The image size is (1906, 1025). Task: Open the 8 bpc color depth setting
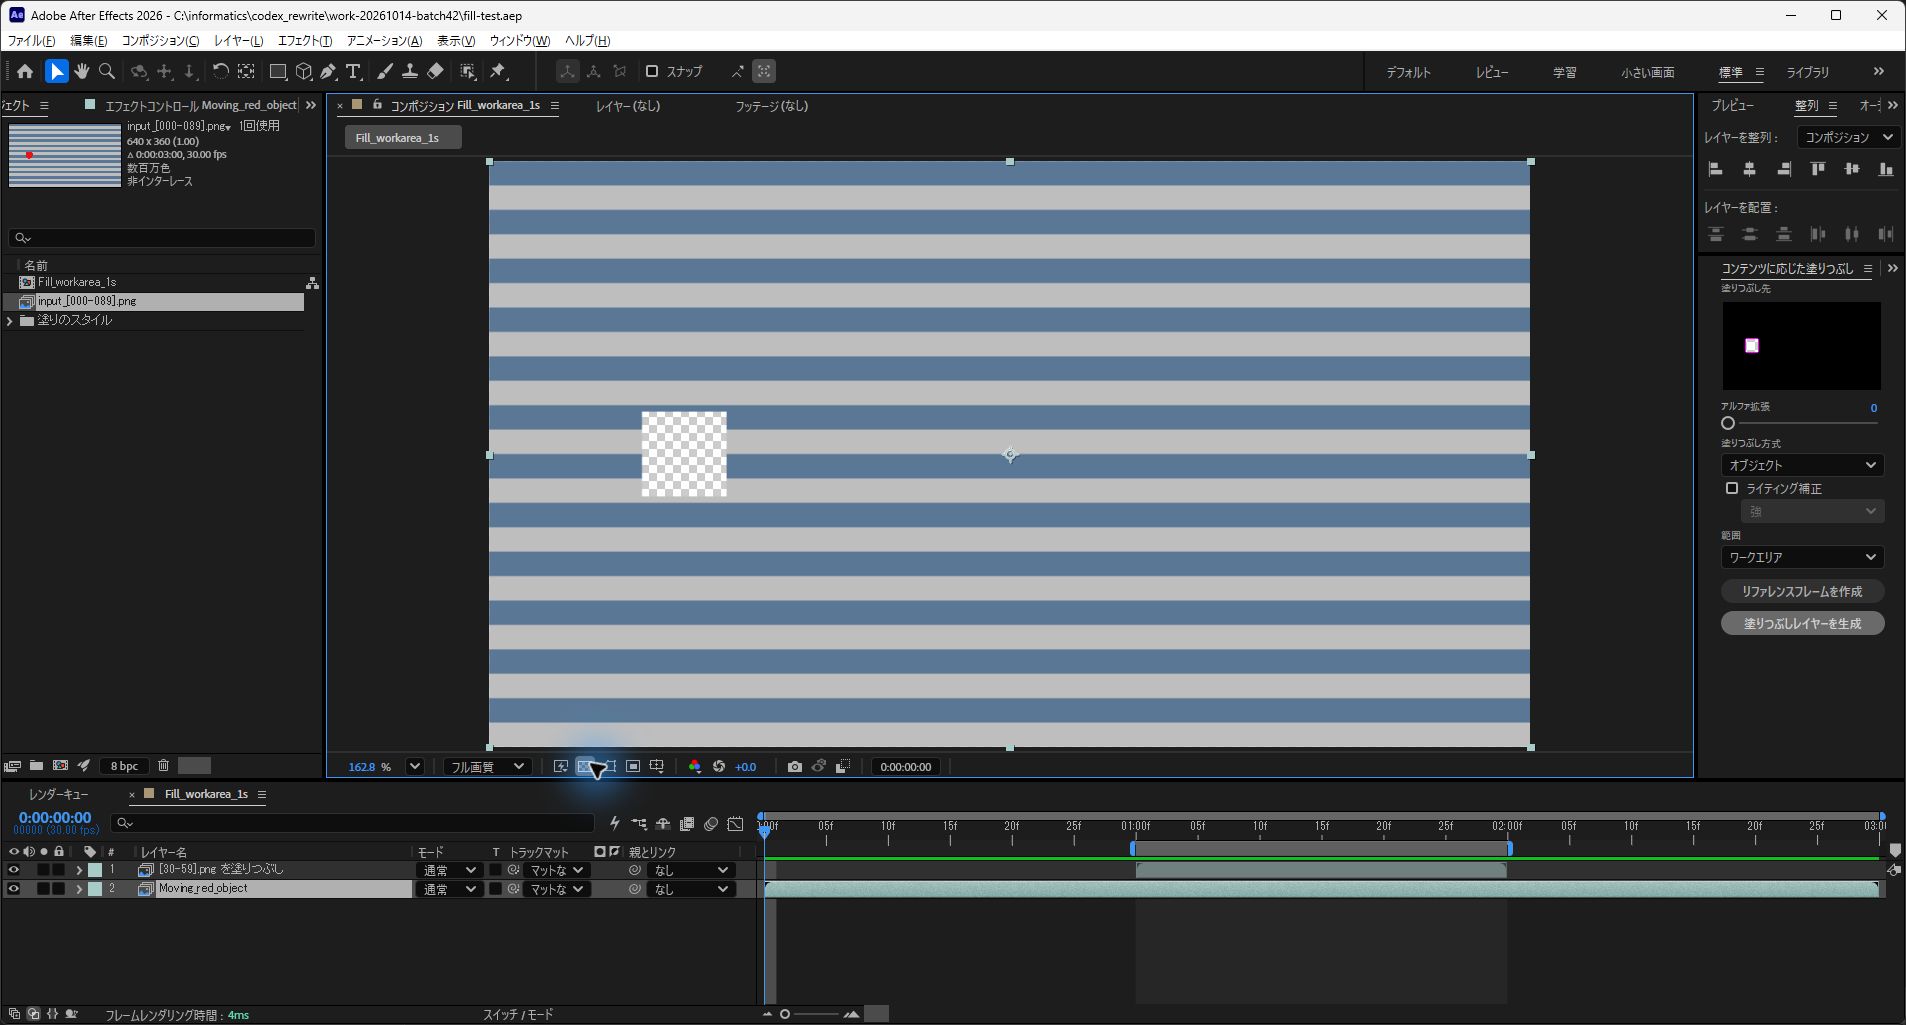[125, 766]
